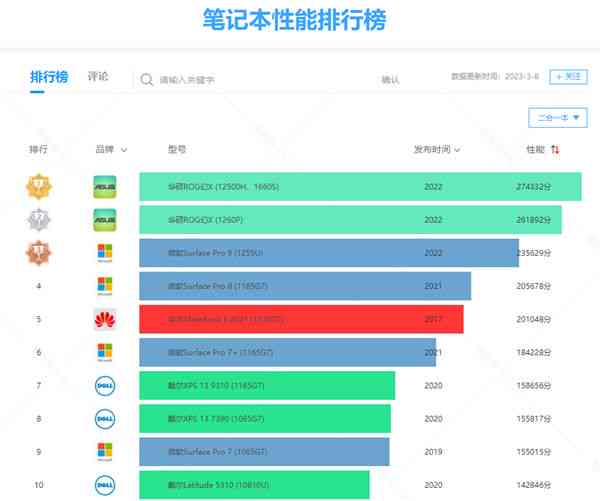Viewport: 600px width, 501px height.
Task: Click the score 184228分
Action: (533, 352)
